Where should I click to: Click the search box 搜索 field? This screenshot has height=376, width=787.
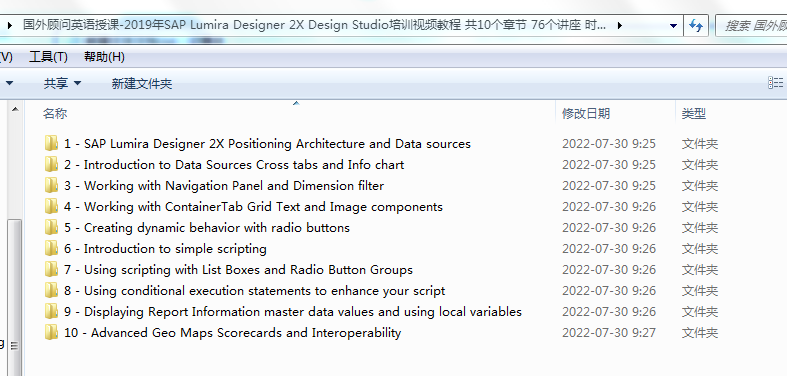click(x=751, y=26)
